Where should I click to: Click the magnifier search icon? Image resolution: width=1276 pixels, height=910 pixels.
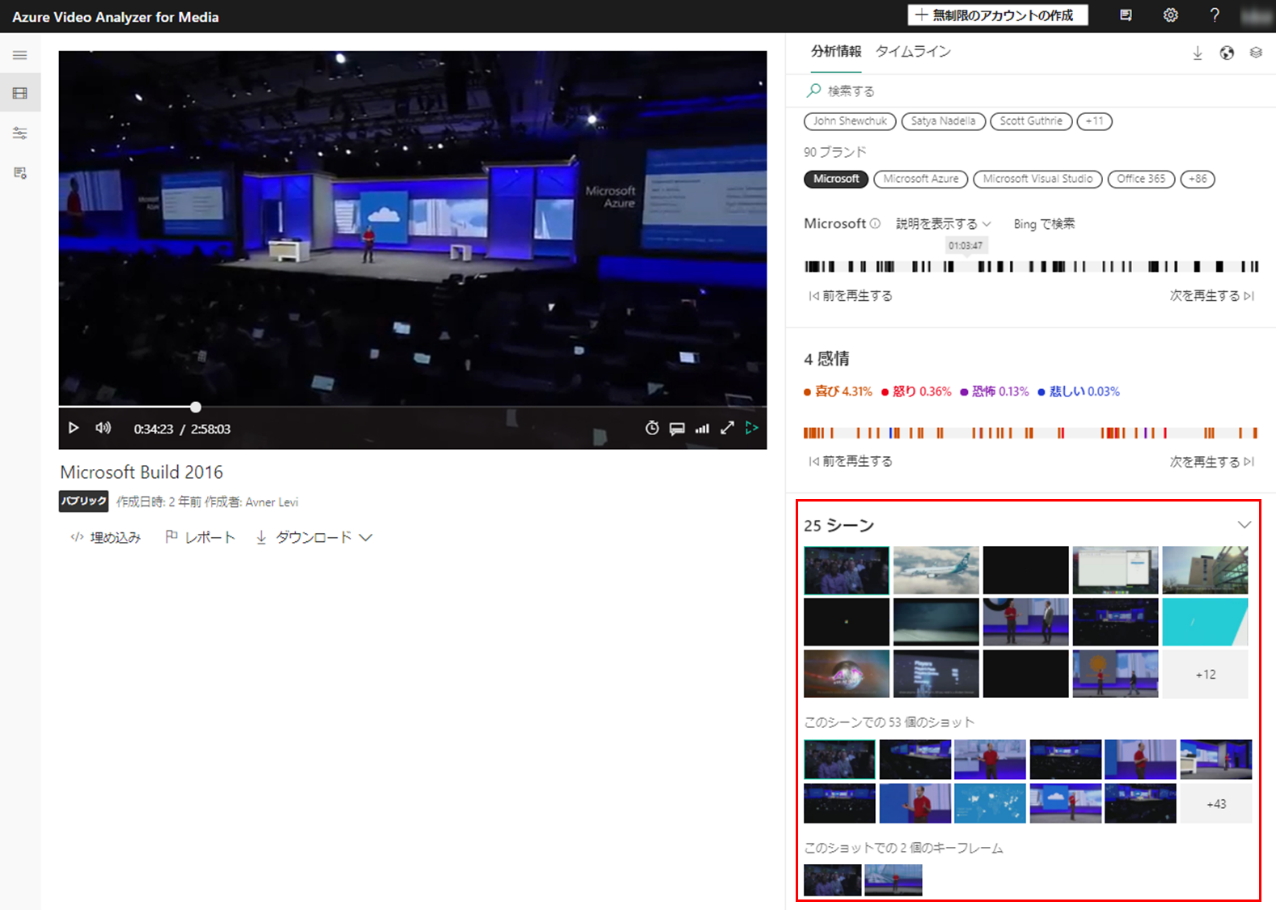click(x=814, y=90)
